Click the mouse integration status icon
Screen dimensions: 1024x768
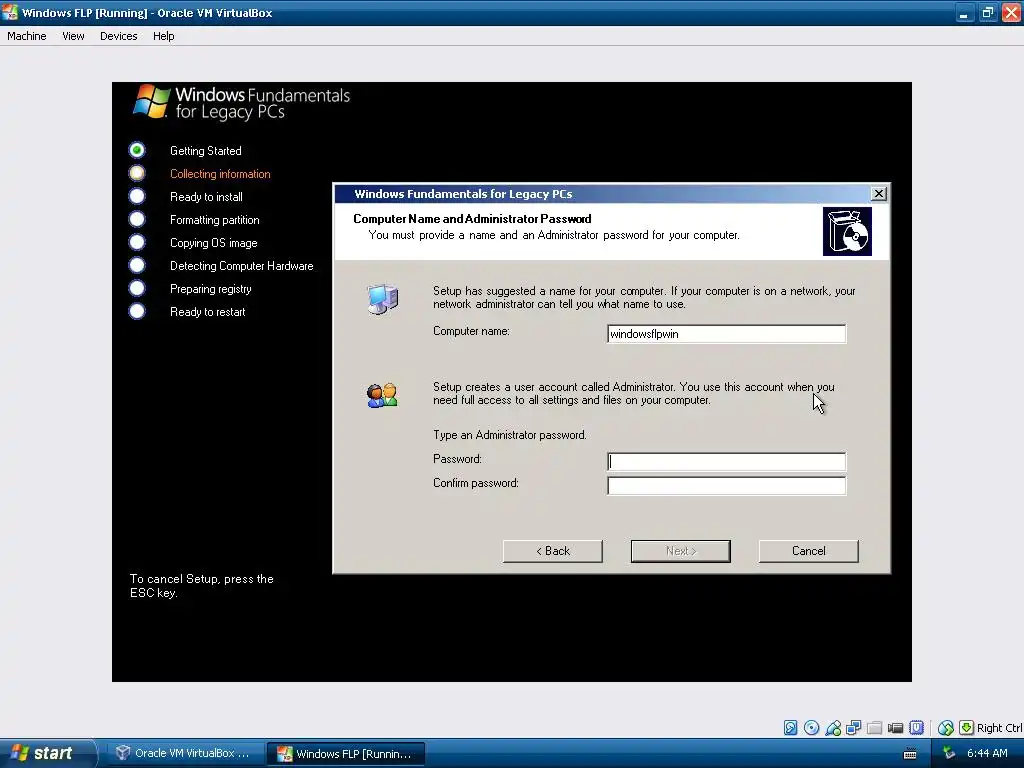[x=946, y=728]
